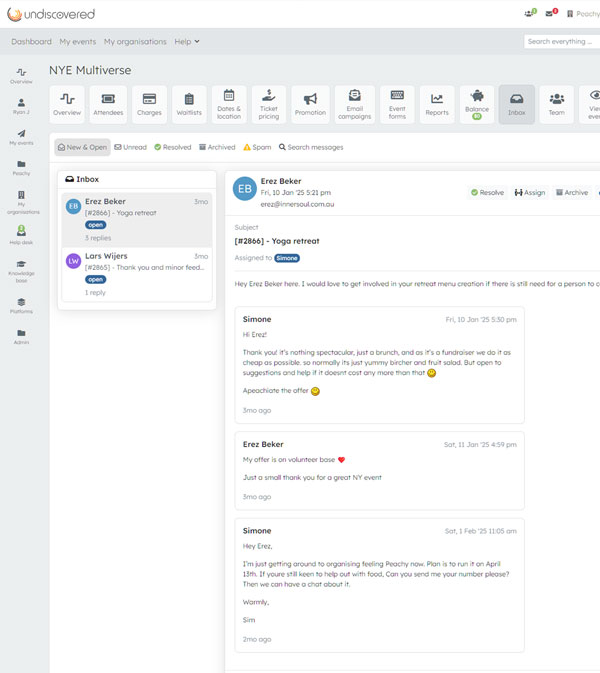600x673 pixels.
Task: Select the Inbox toolbar button
Action: [517, 104]
